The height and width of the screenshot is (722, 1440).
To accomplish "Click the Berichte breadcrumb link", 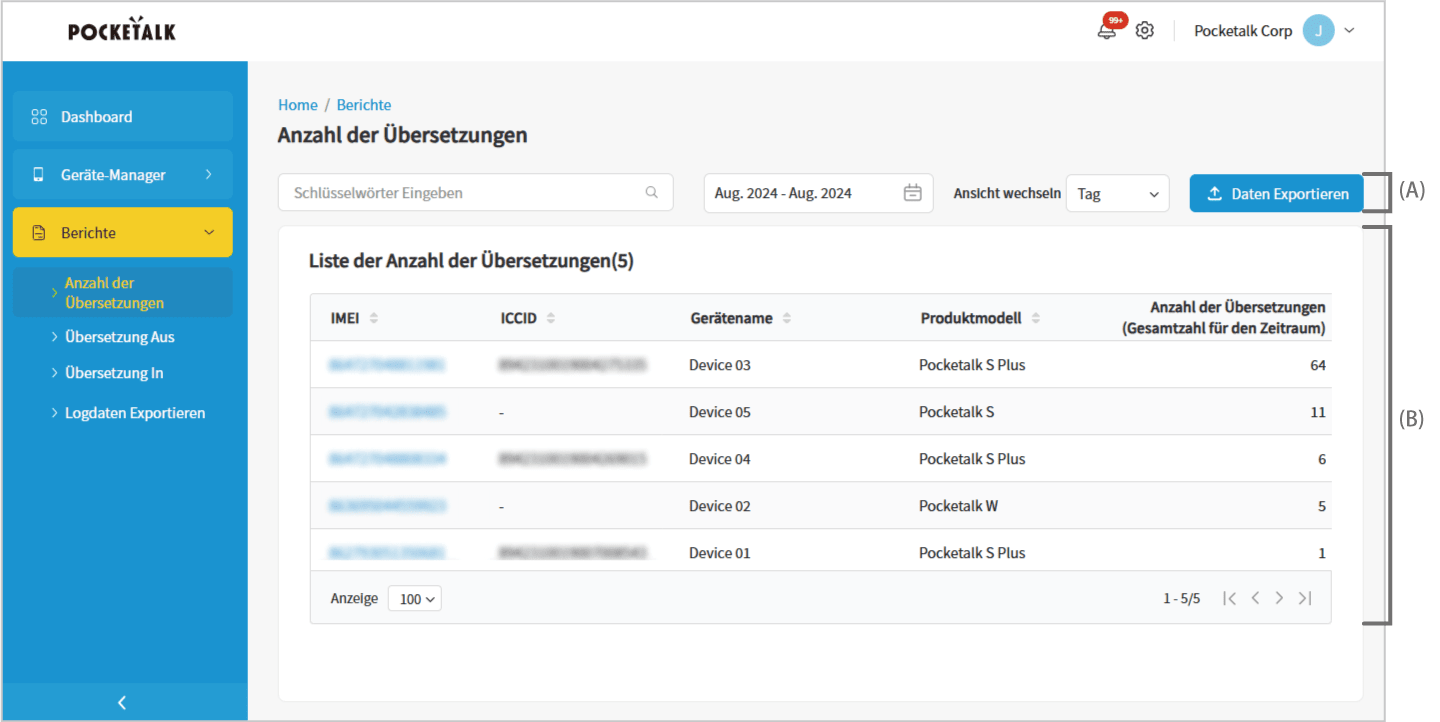I will pyautogui.click(x=364, y=105).
